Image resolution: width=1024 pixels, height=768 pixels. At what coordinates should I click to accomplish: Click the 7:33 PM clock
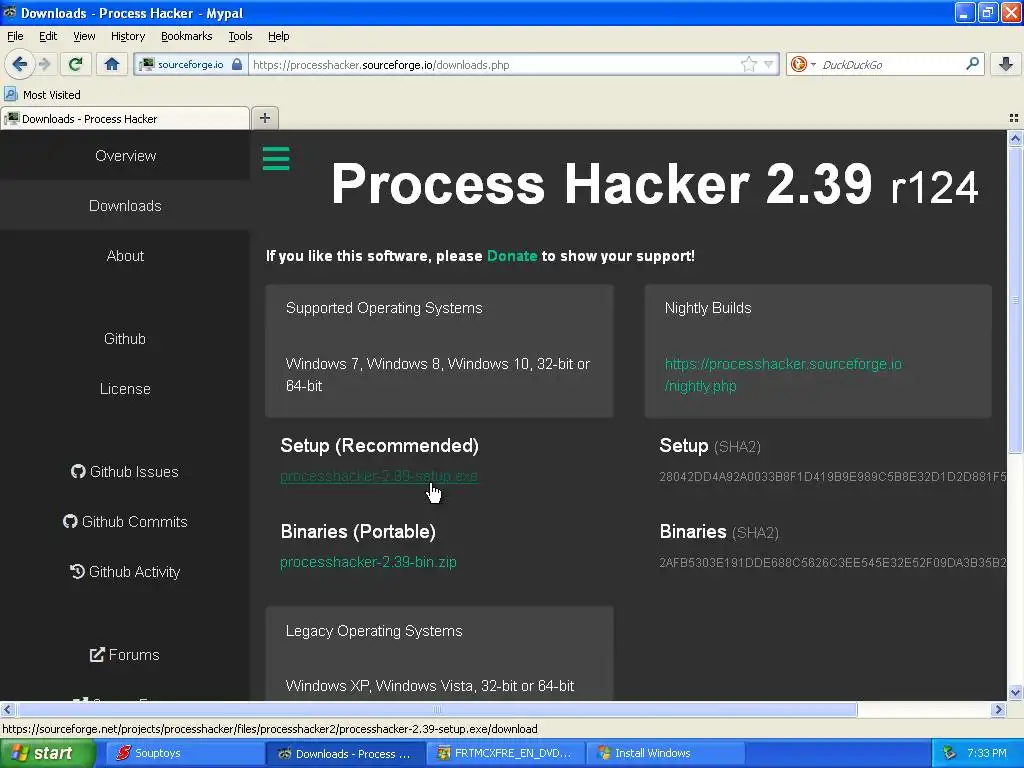point(987,753)
